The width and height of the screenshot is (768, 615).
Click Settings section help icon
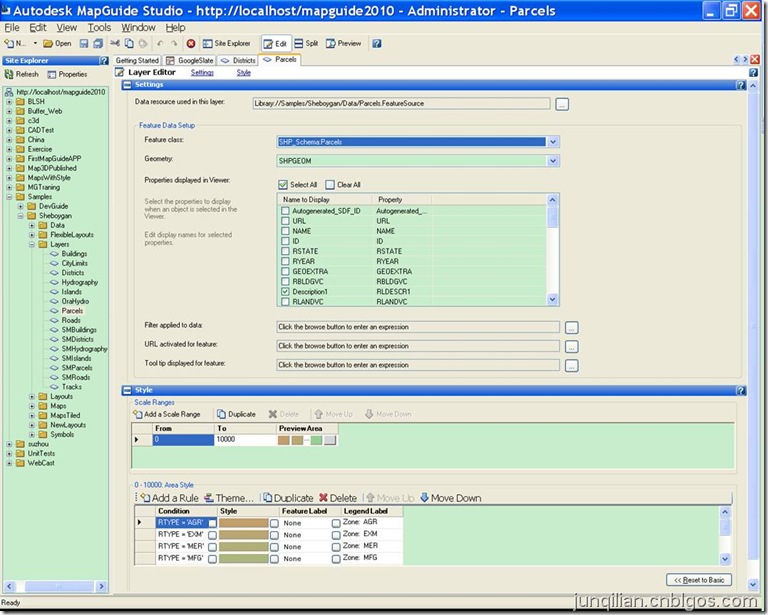point(741,85)
